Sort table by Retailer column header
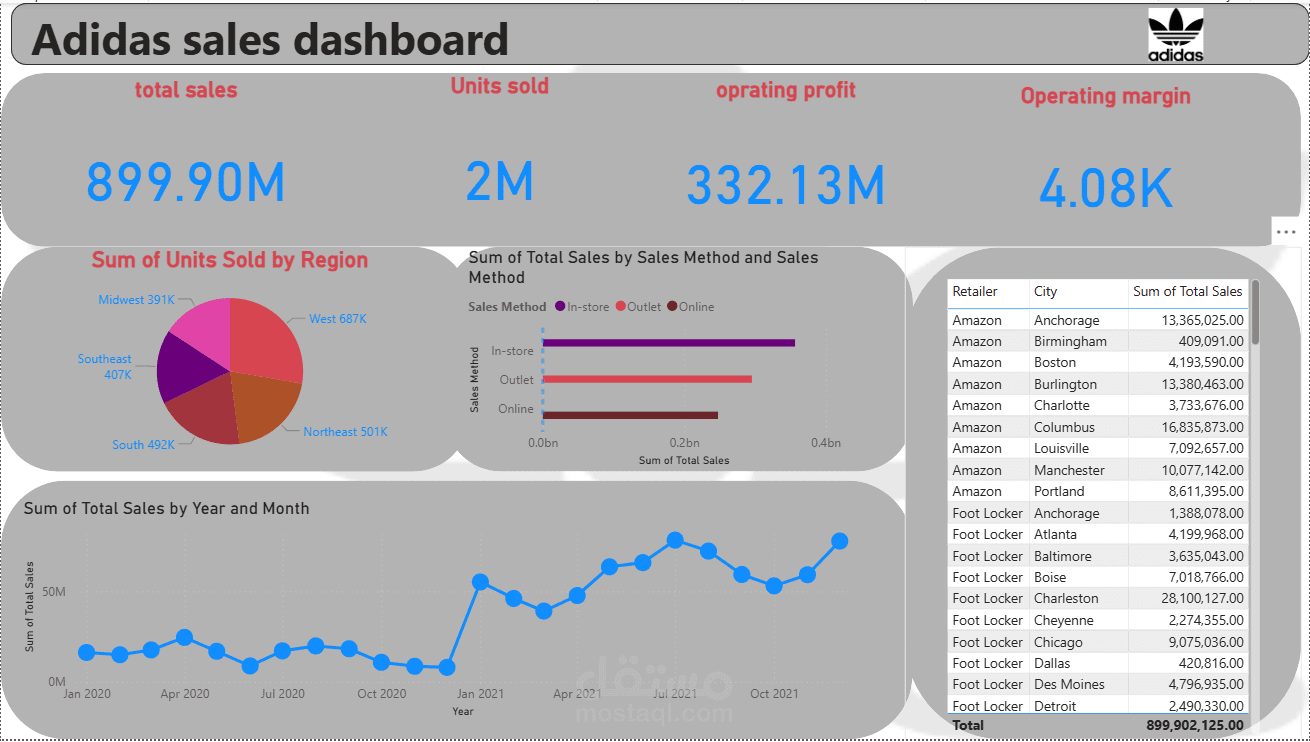 [x=975, y=292]
